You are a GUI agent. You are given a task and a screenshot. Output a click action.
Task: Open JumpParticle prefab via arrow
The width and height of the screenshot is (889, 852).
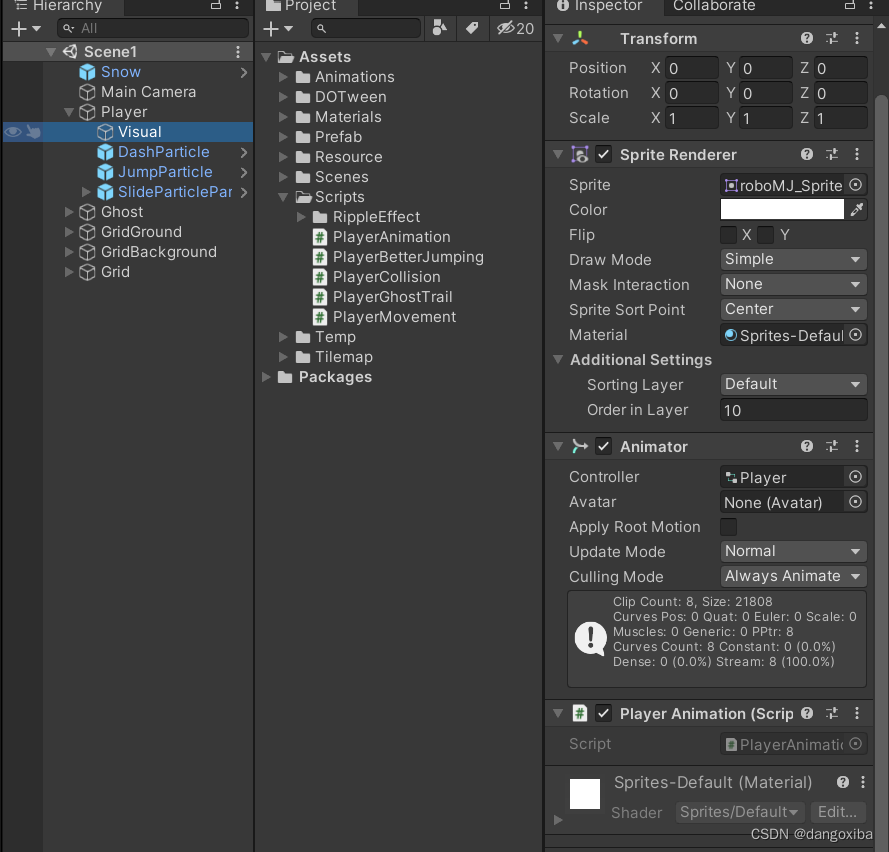(x=244, y=172)
